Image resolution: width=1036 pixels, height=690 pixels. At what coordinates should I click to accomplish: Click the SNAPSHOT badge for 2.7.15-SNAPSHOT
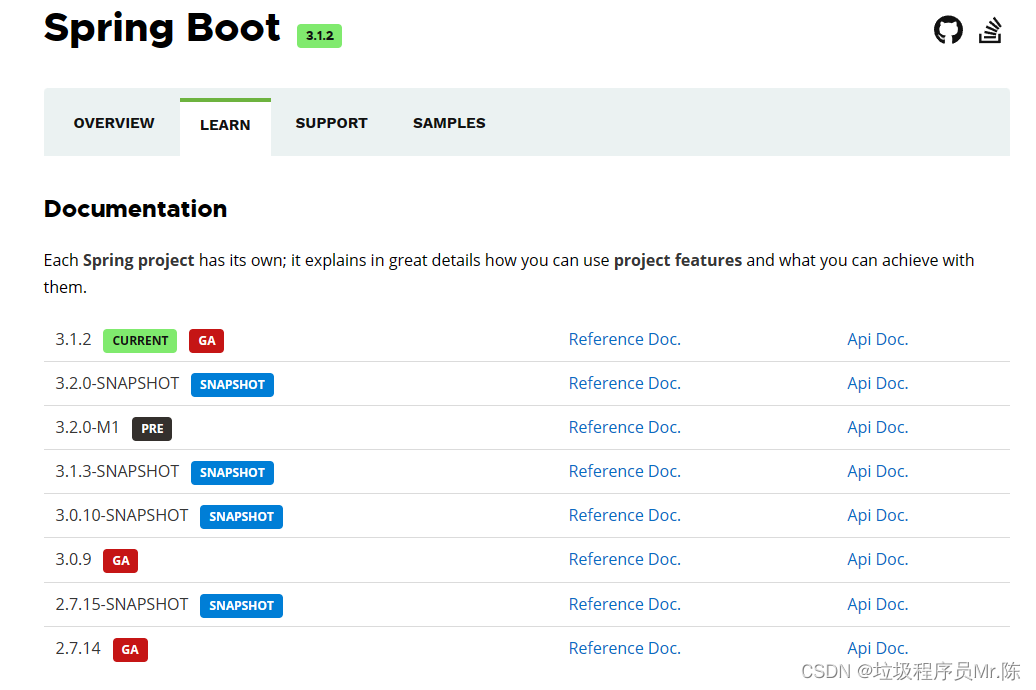241,605
